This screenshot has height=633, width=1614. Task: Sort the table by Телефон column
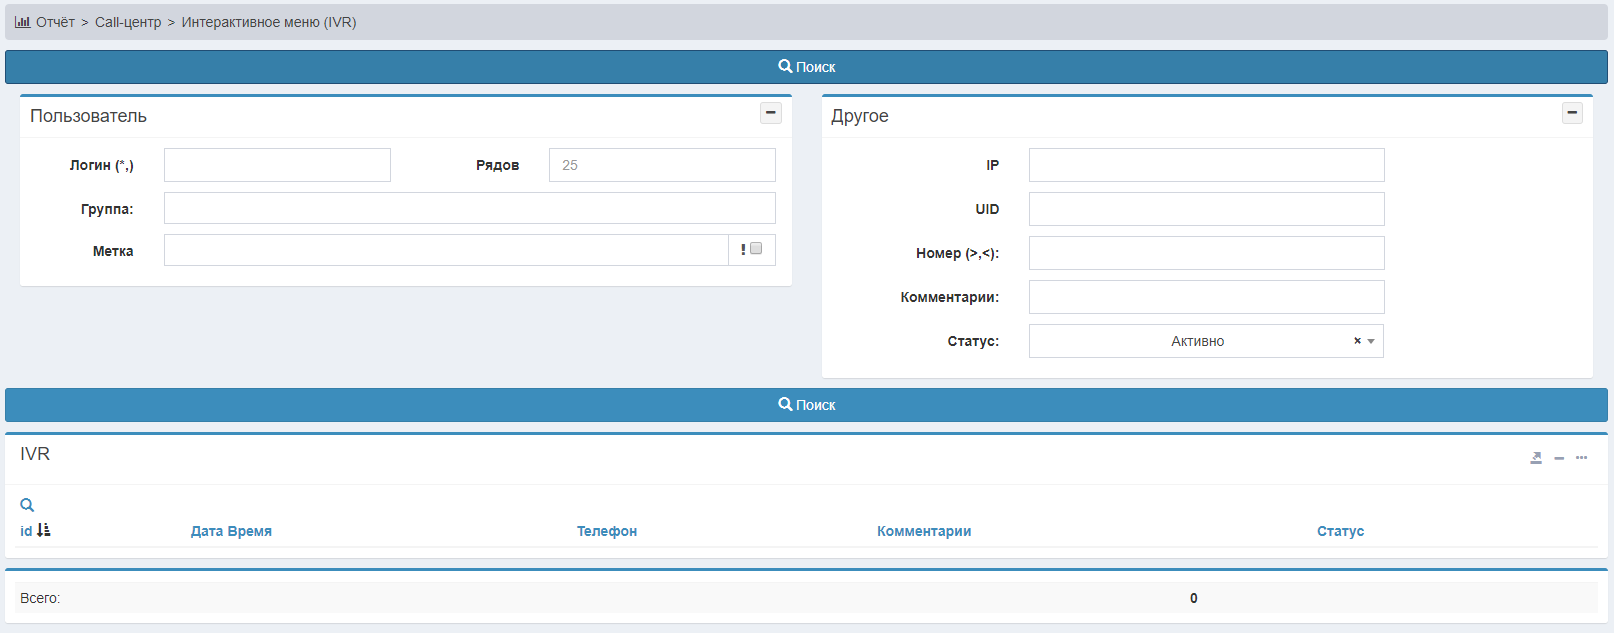point(607,531)
